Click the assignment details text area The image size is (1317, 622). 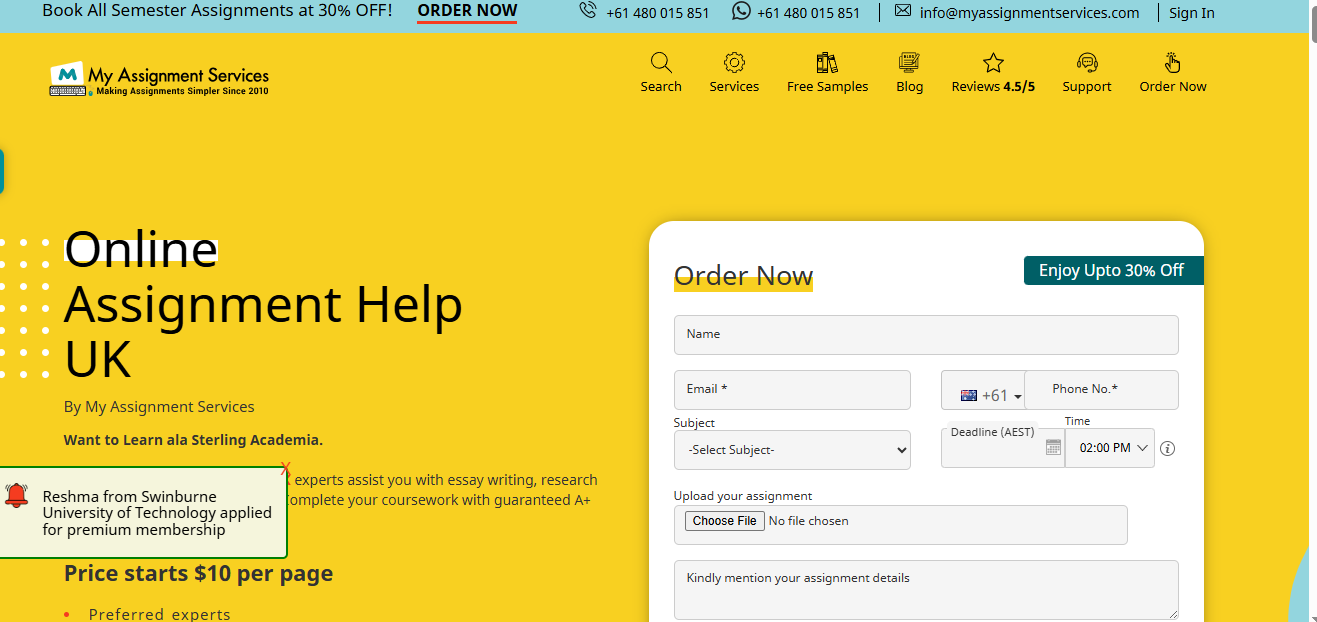tap(925, 590)
